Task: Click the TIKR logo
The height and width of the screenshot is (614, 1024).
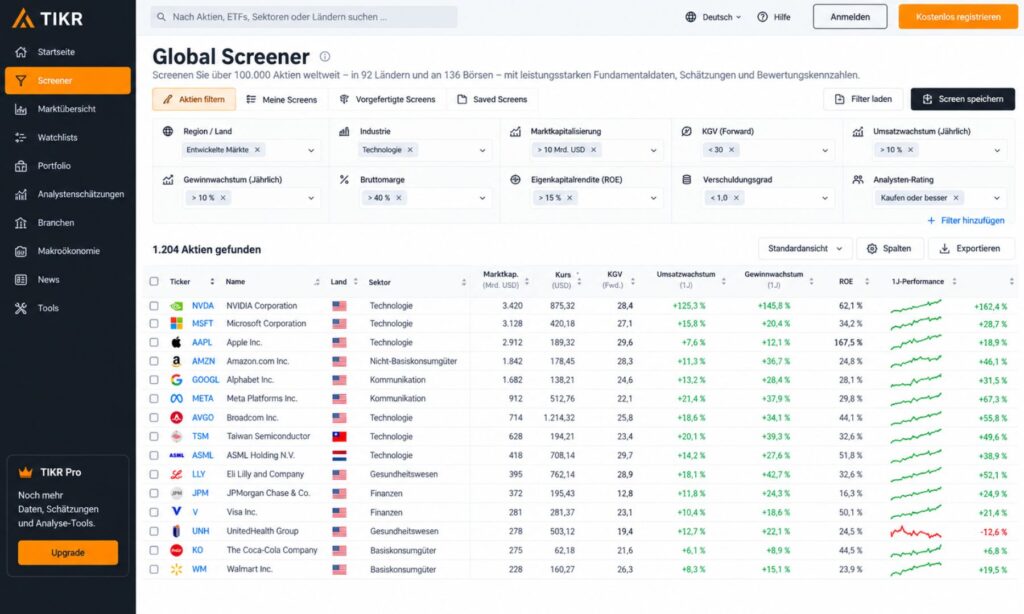Action: coord(48,18)
